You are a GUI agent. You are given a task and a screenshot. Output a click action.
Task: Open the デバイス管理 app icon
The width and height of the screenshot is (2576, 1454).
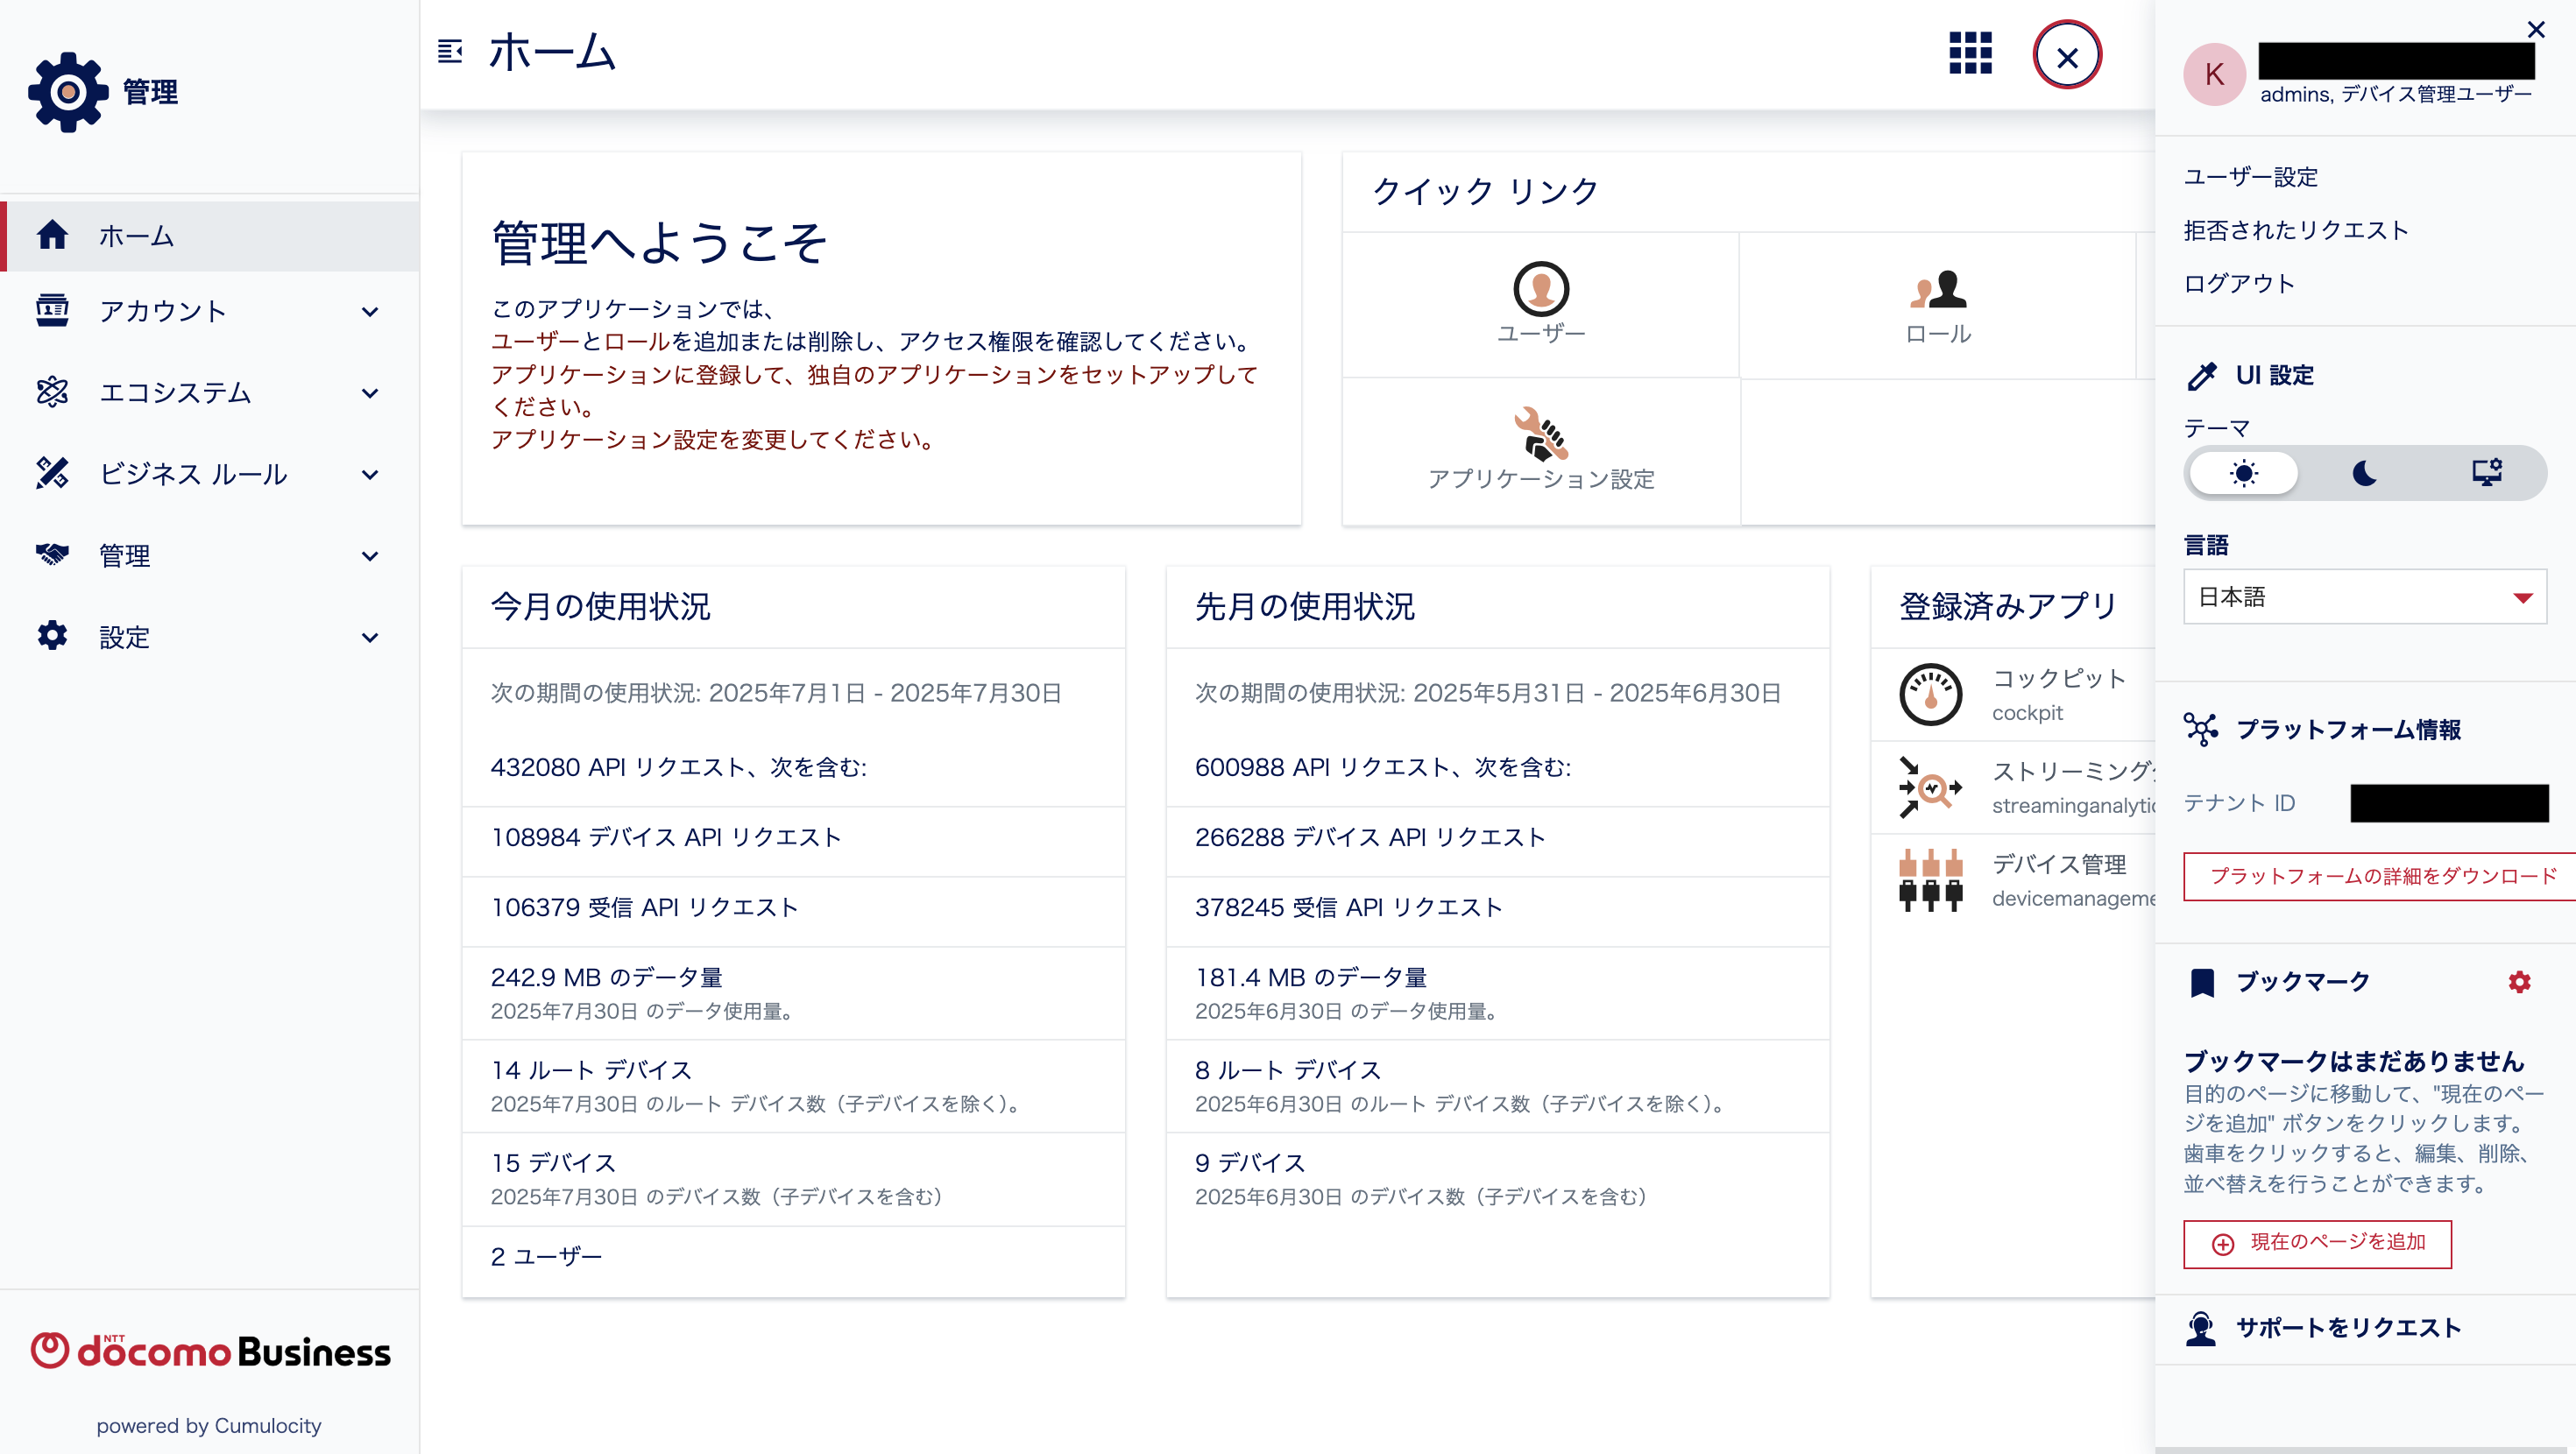tap(1930, 880)
